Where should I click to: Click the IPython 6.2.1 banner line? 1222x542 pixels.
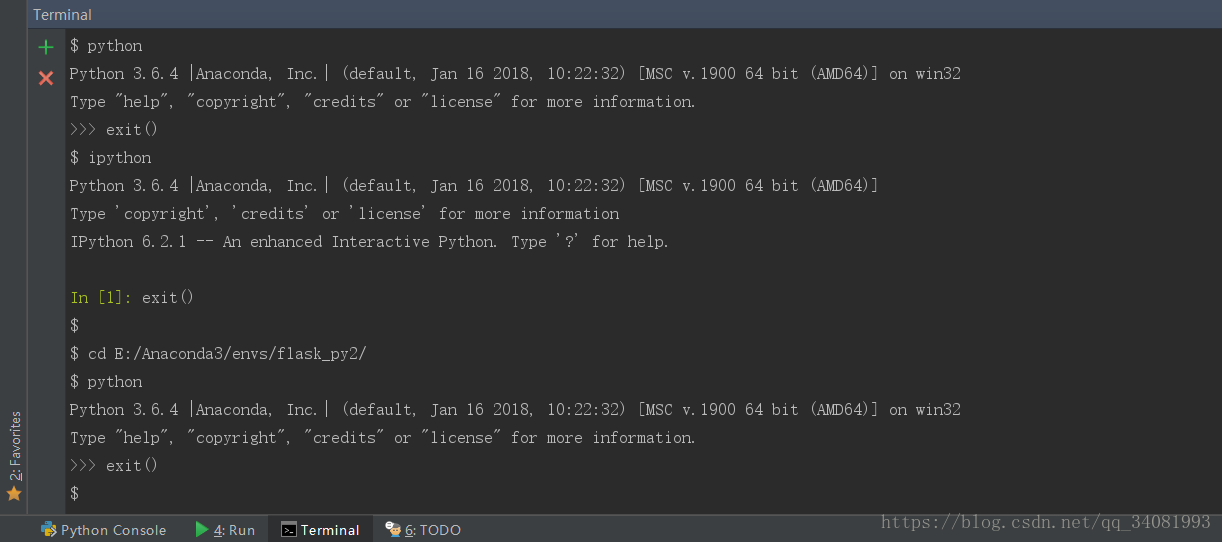pyautogui.click(x=369, y=241)
